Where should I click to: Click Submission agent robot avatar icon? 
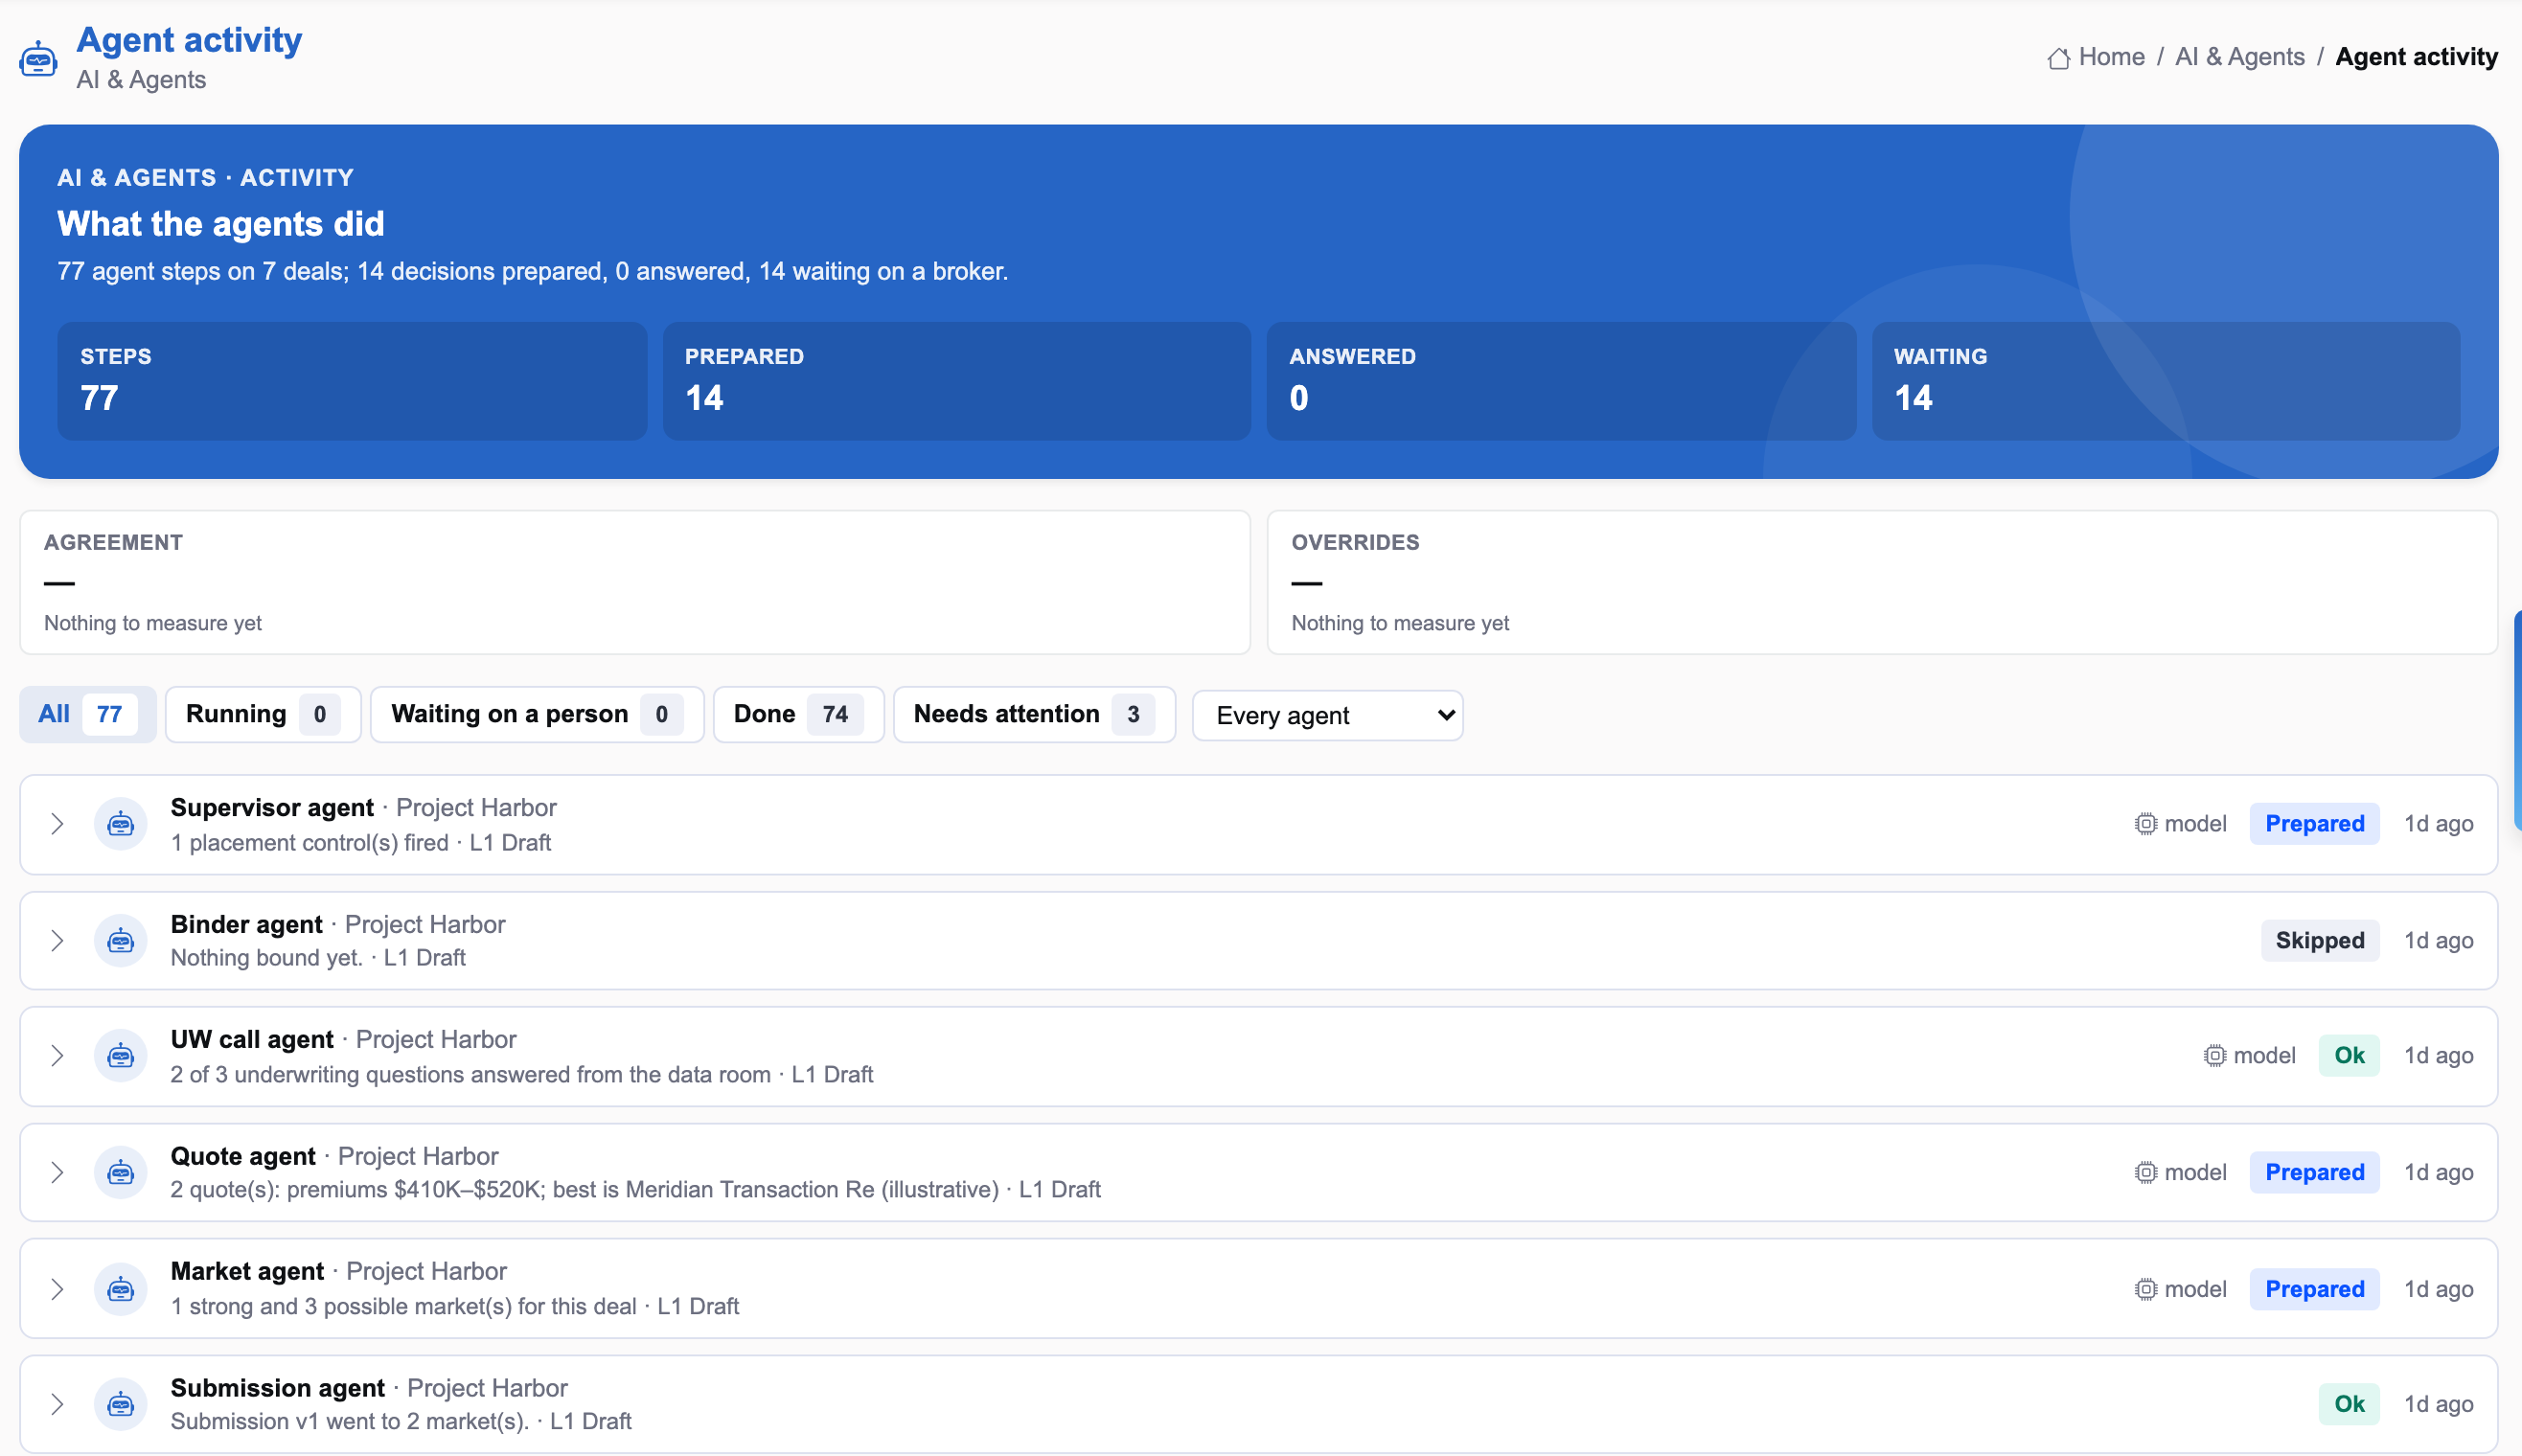click(x=121, y=1404)
